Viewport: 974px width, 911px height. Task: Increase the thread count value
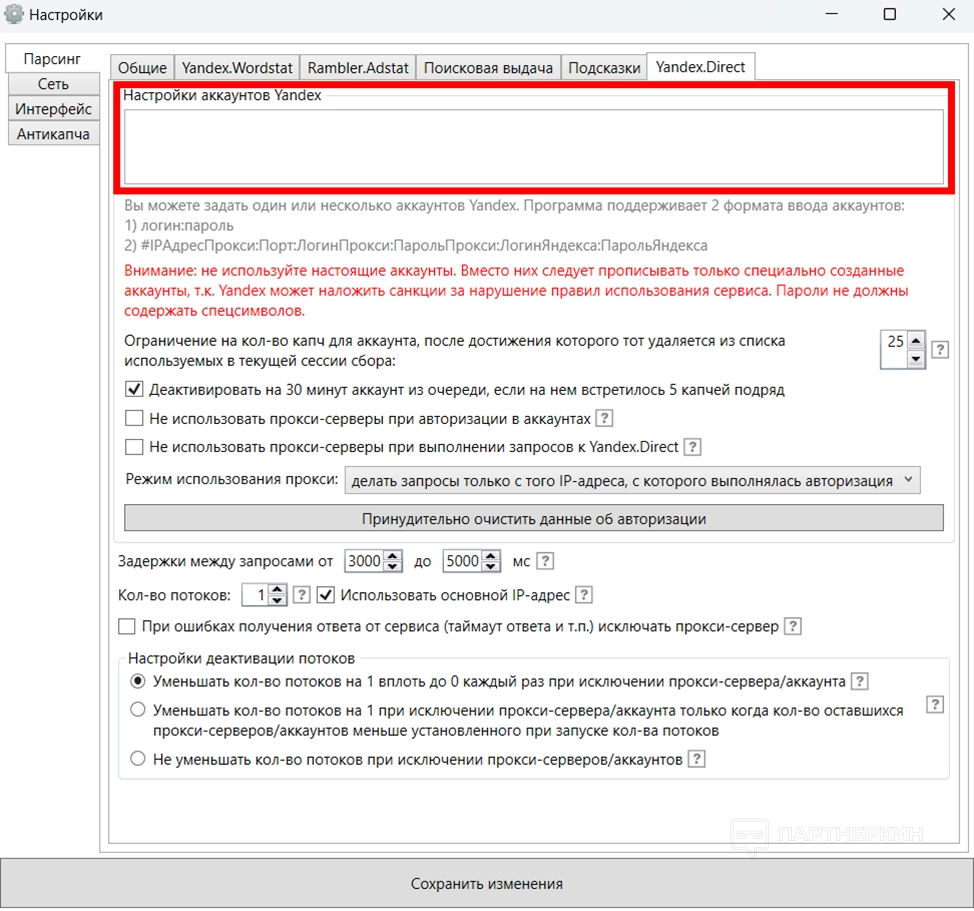(278, 589)
